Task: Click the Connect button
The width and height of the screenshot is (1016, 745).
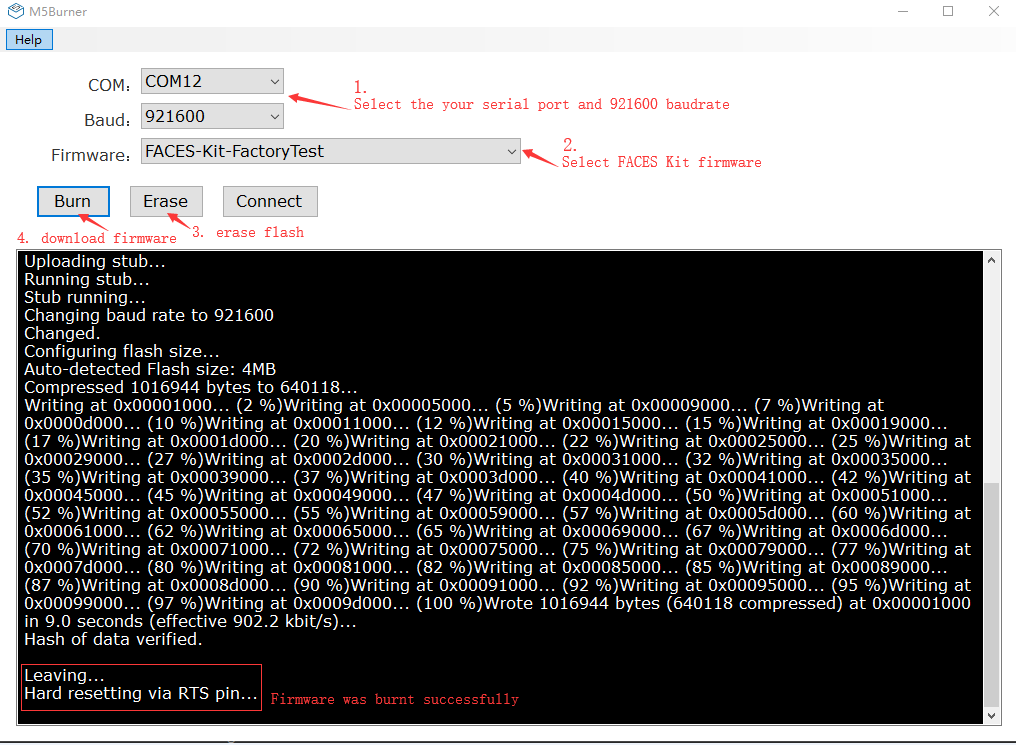Action: [x=270, y=201]
